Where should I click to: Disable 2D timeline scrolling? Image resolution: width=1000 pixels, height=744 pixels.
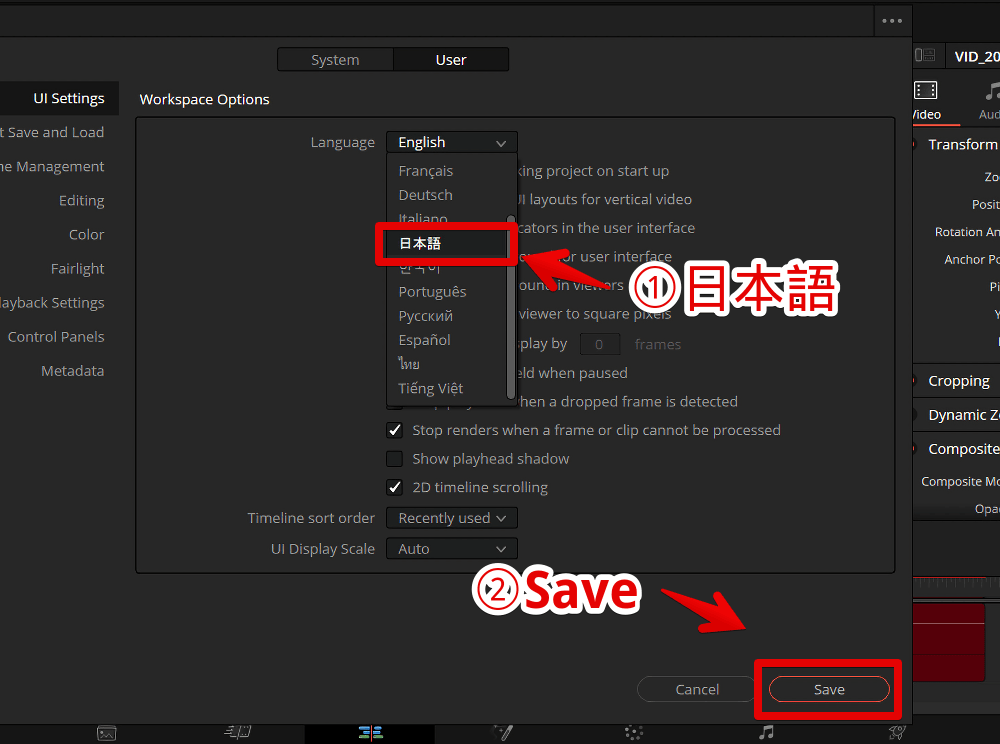(395, 487)
